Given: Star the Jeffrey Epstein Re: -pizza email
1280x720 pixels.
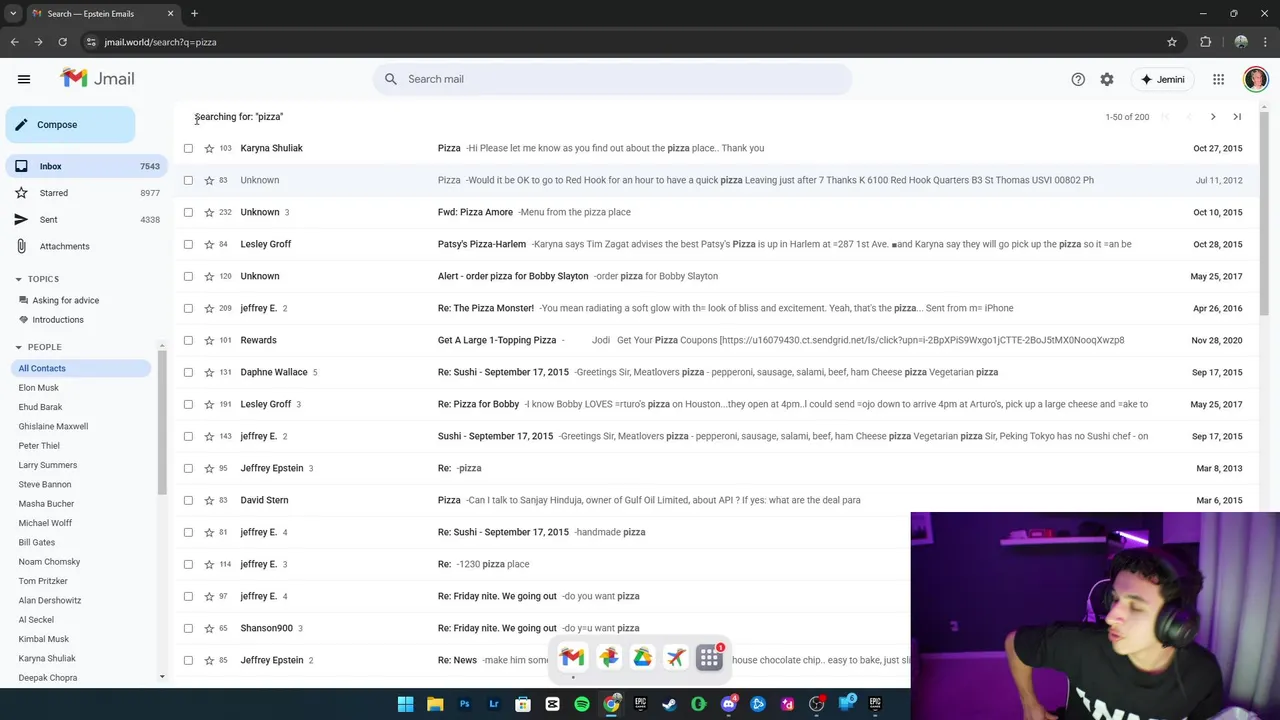Looking at the screenshot, I should [x=209, y=468].
